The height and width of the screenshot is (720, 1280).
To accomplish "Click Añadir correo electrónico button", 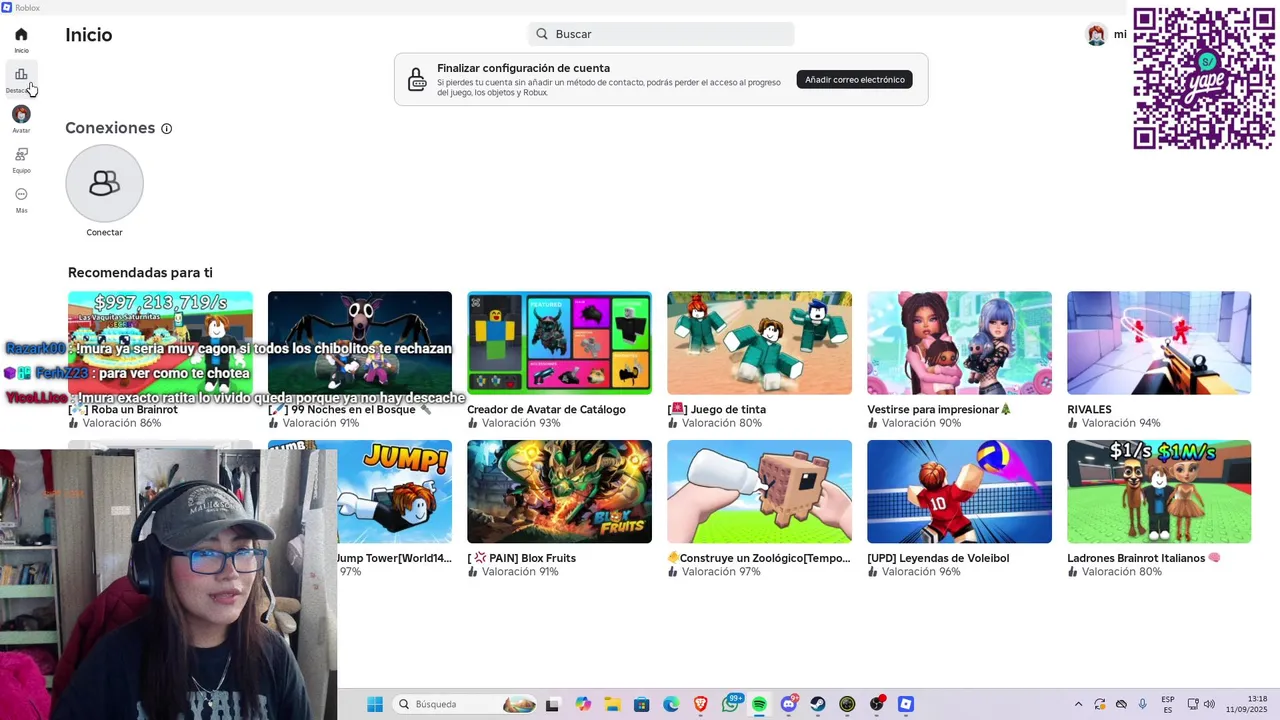I will [x=855, y=80].
